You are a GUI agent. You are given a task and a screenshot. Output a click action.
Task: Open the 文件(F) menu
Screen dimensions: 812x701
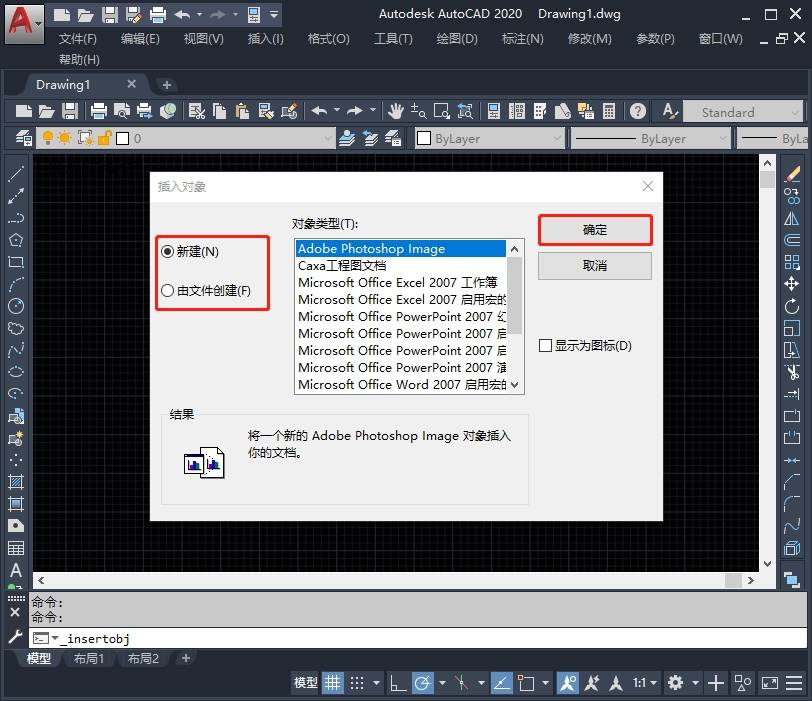click(78, 39)
